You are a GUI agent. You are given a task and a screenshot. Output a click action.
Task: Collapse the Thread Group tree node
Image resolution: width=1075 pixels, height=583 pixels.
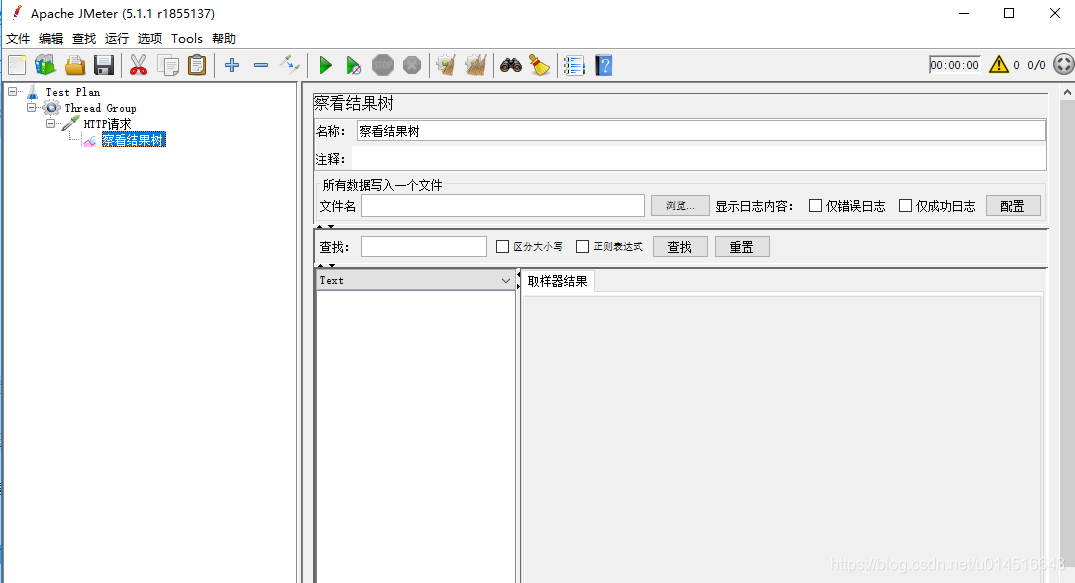click(x=32, y=108)
